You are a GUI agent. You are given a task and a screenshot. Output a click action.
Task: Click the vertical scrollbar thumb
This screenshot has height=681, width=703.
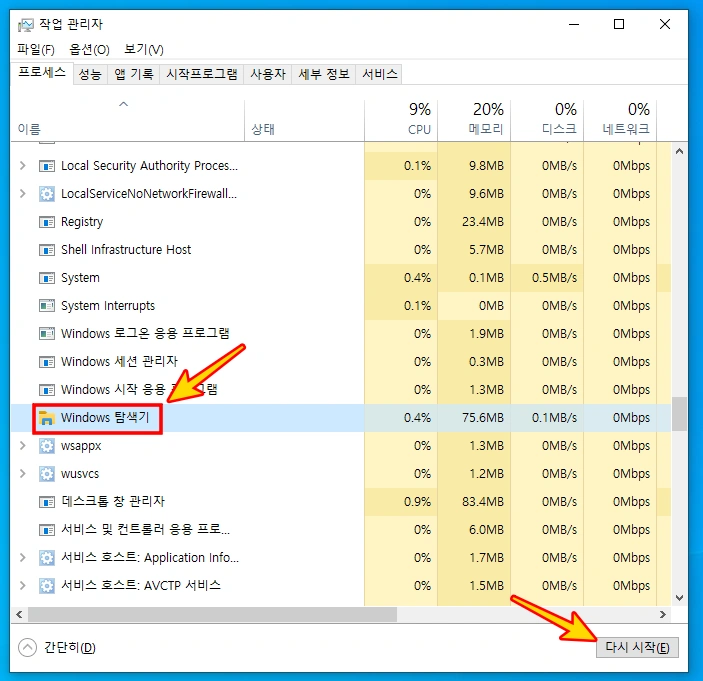(679, 413)
